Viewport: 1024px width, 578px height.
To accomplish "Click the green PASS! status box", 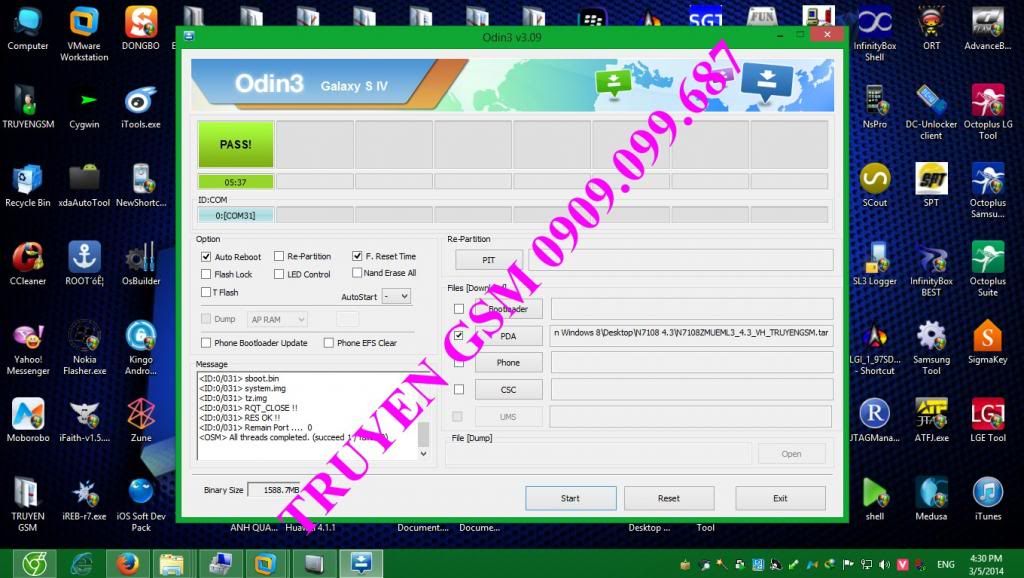I will tap(236, 144).
